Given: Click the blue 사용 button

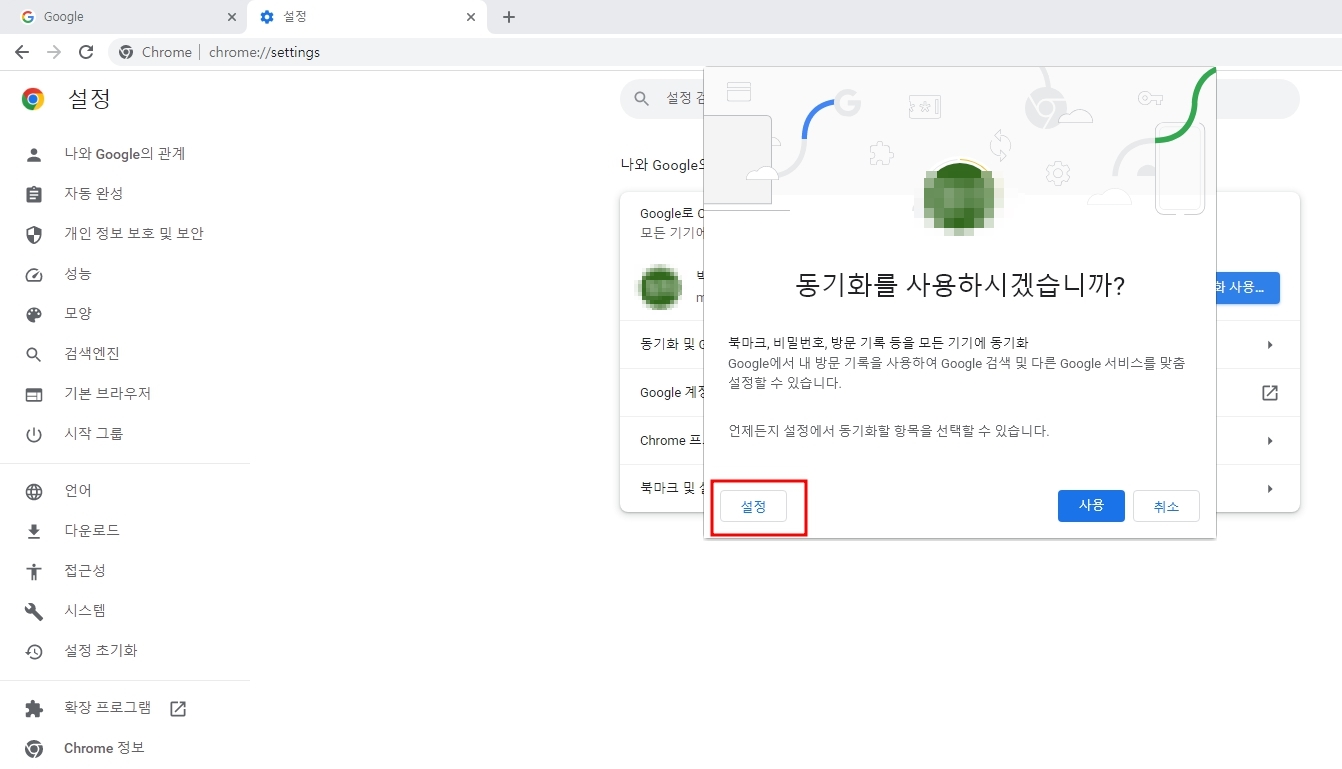Looking at the screenshot, I should click(x=1091, y=506).
